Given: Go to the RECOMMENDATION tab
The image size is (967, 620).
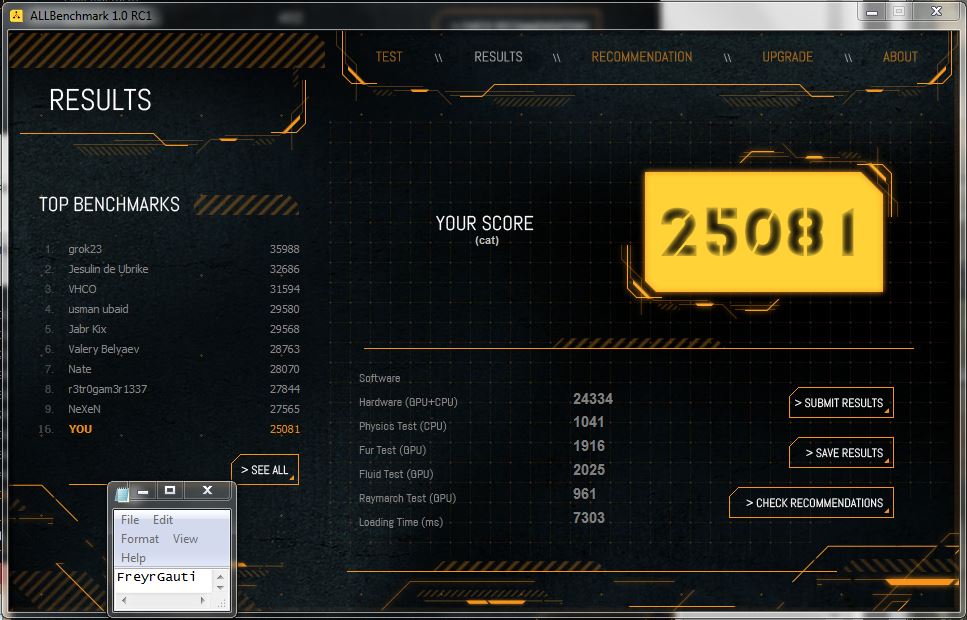Looking at the screenshot, I should (641, 57).
